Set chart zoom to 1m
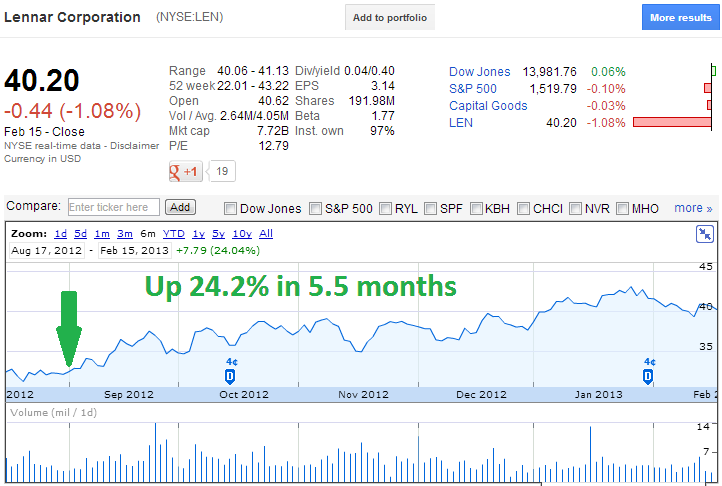722x486 pixels. tap(102, 234)
